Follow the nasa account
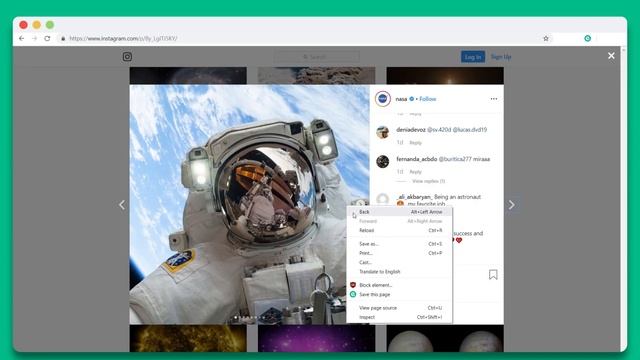 (428, 99)
